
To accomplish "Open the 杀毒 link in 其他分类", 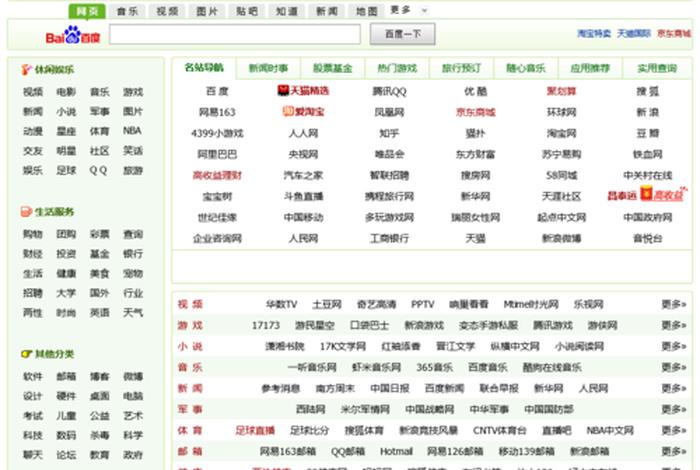I will click(x=99, y=435).
